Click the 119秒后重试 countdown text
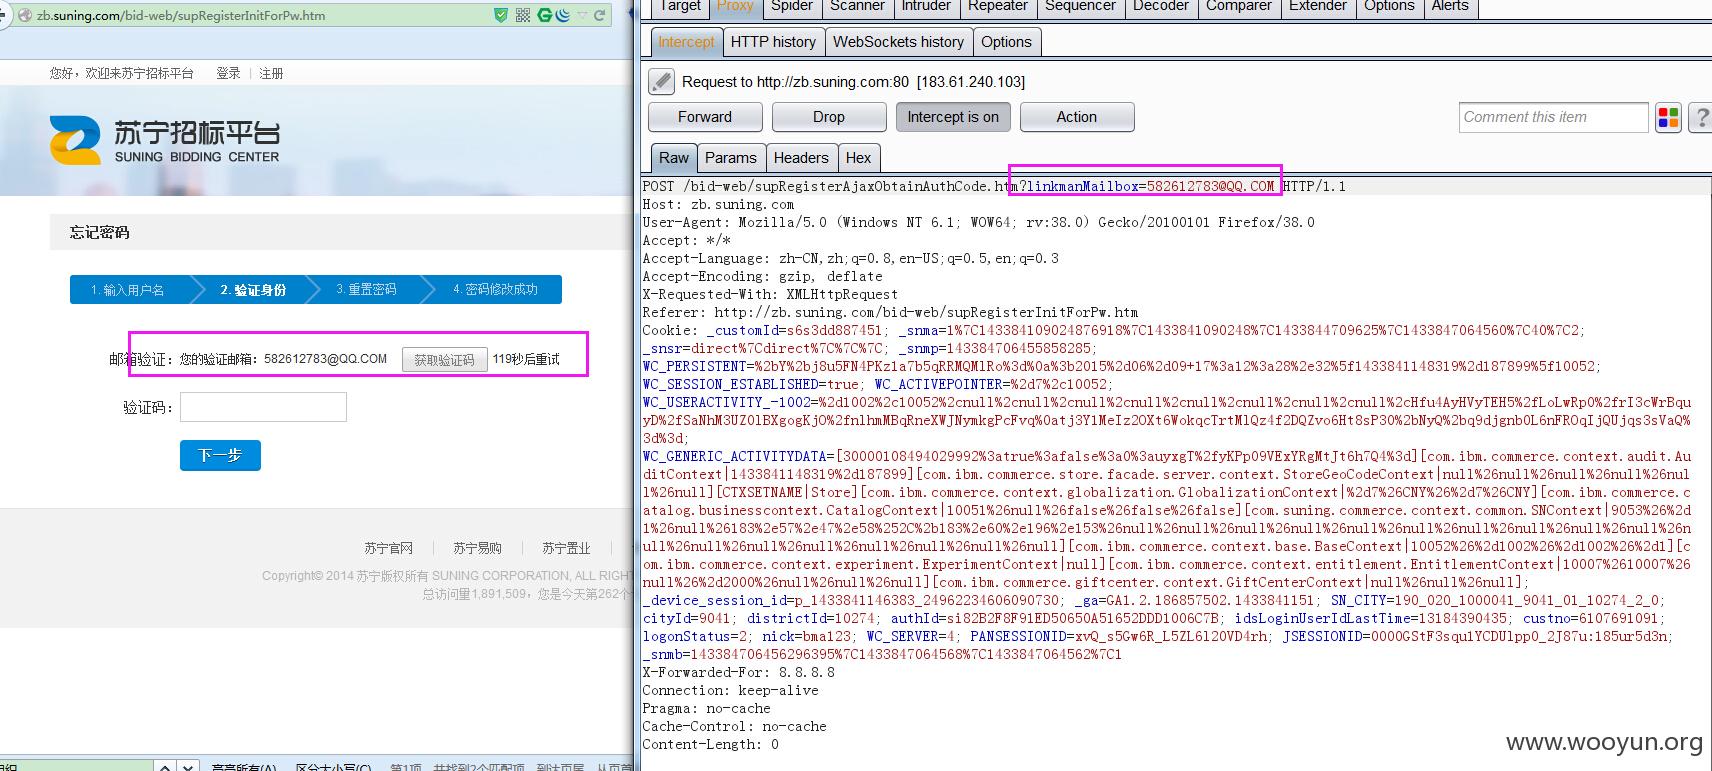 pos(526,359)
